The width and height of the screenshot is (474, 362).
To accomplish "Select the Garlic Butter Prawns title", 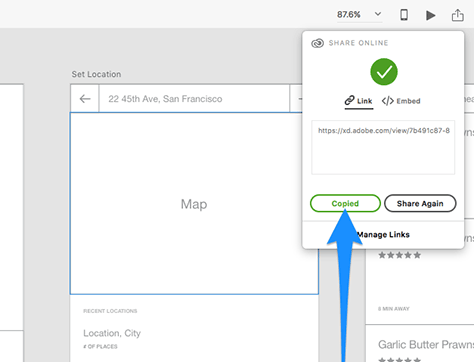I will [426, 344].
